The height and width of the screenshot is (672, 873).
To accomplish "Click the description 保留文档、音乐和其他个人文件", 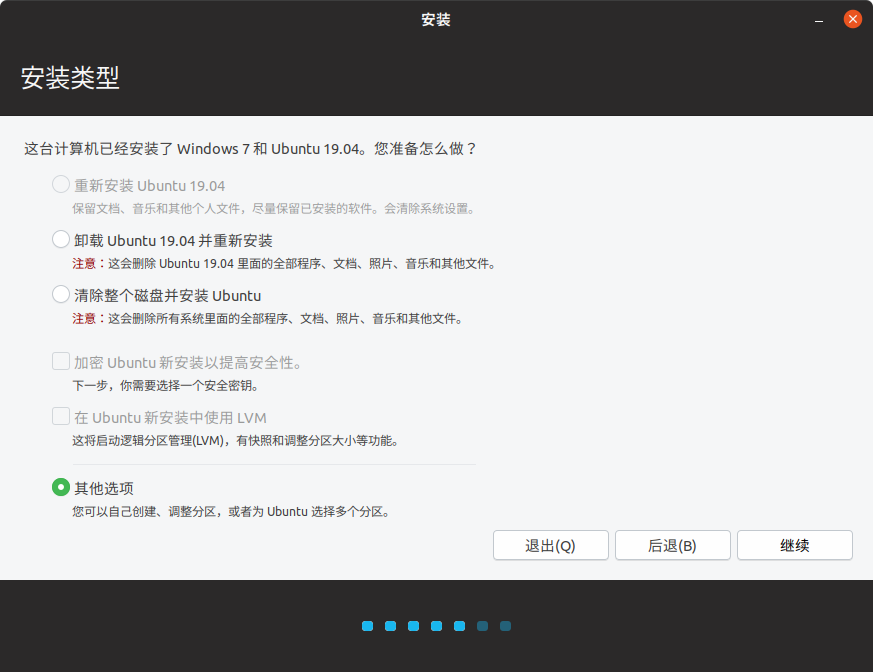I will [x=274, y=208].
